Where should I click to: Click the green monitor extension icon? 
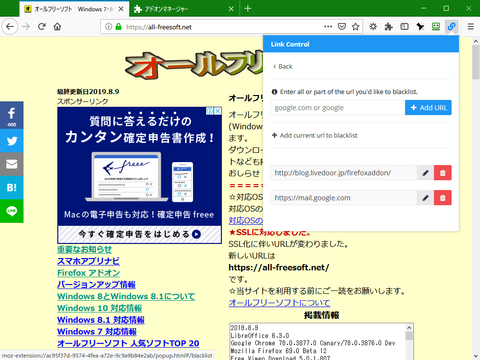click(x=436, y=27)
